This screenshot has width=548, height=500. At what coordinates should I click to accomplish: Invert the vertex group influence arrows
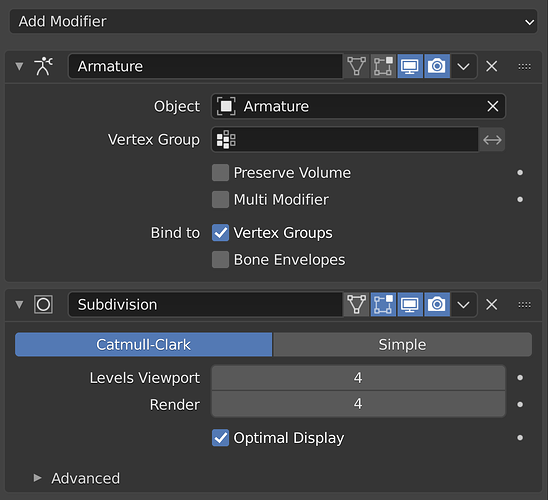coord(492,140)
